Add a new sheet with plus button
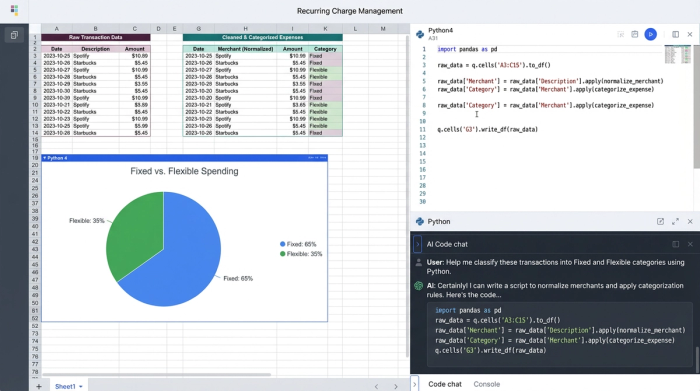This screenshot has width=700, height=391. pyautogui.click(x=39, y=387)
